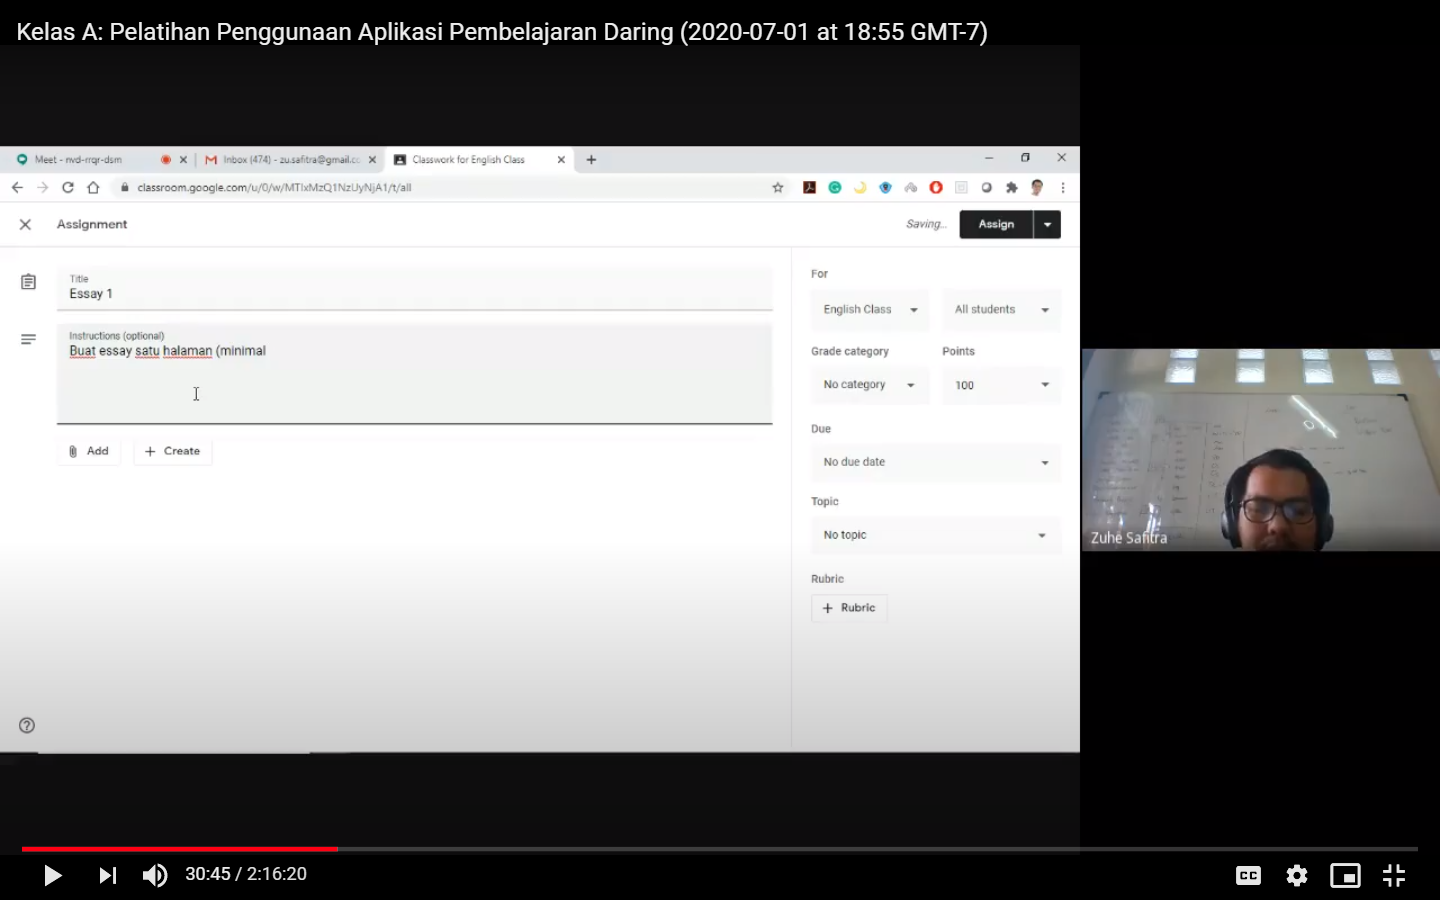Screen dimensions: 1440x900
Task: Switch to the Gmail Inbox tab
Action: point(285,160)
